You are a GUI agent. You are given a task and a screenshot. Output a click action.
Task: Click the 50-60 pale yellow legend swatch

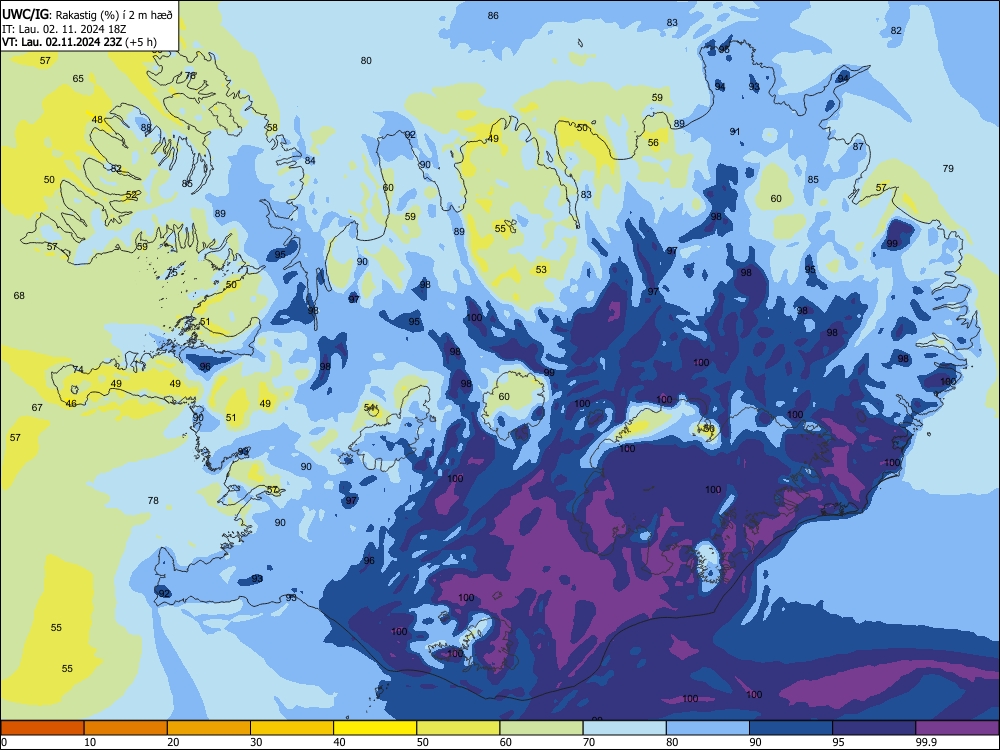point(458,728)
